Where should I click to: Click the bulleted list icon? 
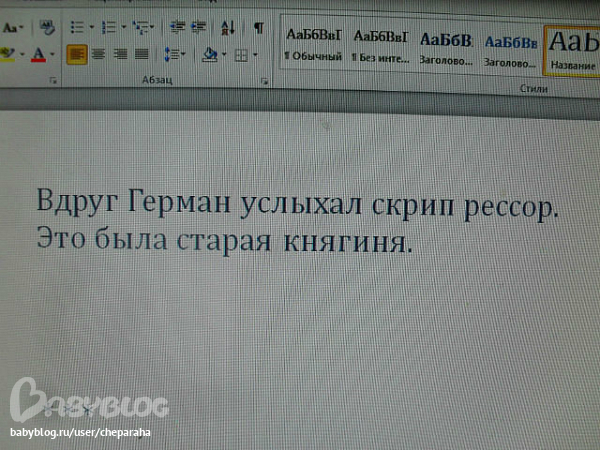pos(78,27)
